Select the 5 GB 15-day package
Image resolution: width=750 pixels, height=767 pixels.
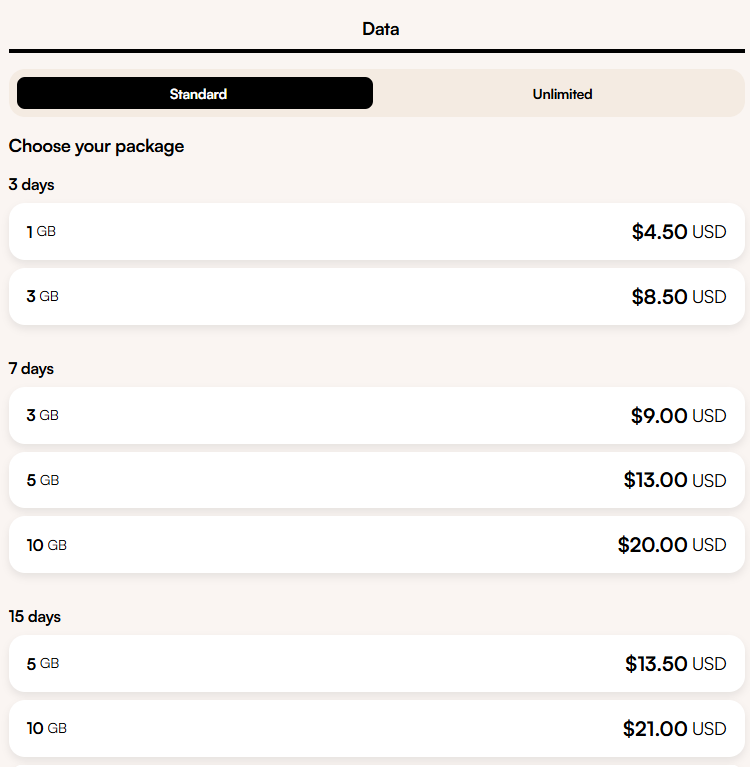(x=376, y=664)
